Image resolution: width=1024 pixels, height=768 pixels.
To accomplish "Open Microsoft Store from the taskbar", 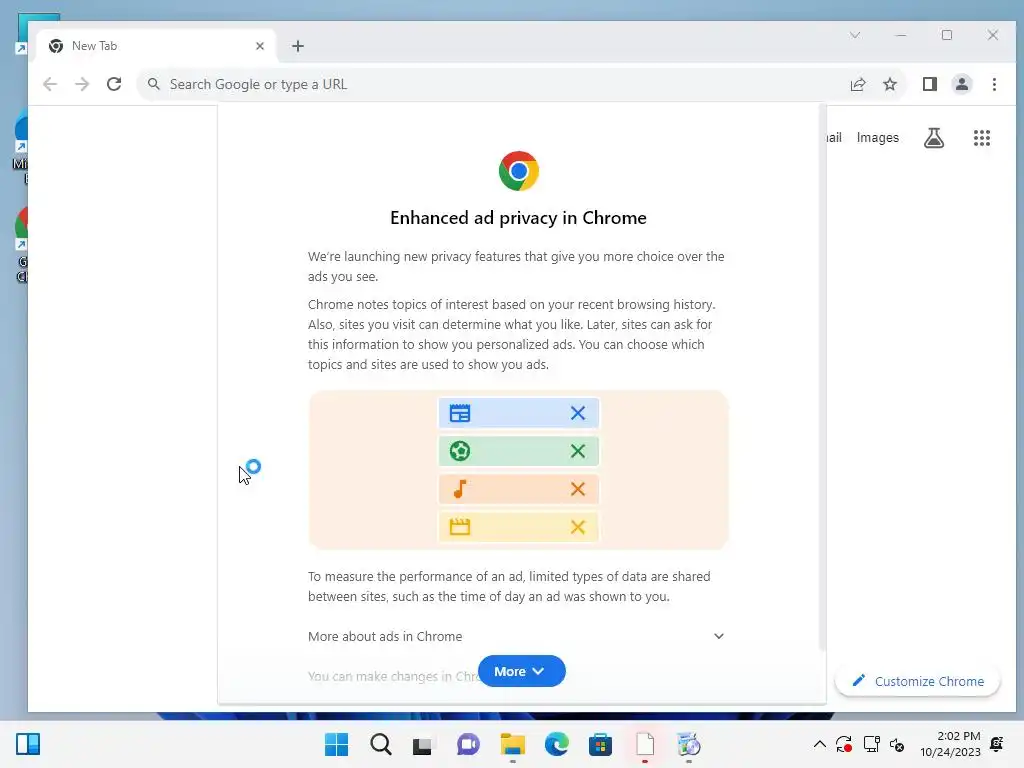I will pyautogui.click(x=600, y=744).
